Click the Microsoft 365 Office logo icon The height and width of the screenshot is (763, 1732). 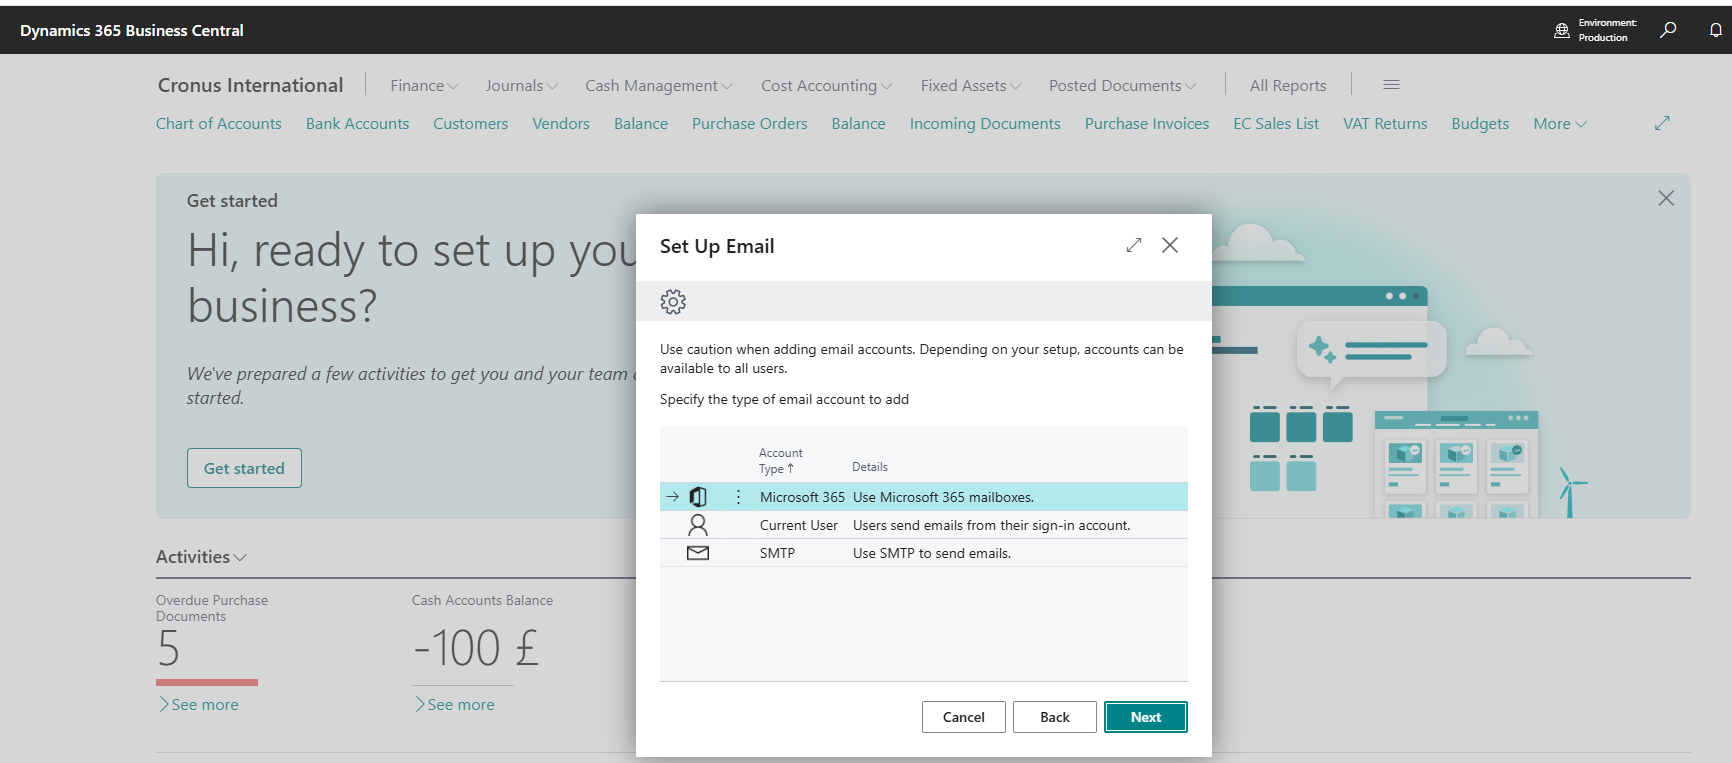(x=698, y=497)
